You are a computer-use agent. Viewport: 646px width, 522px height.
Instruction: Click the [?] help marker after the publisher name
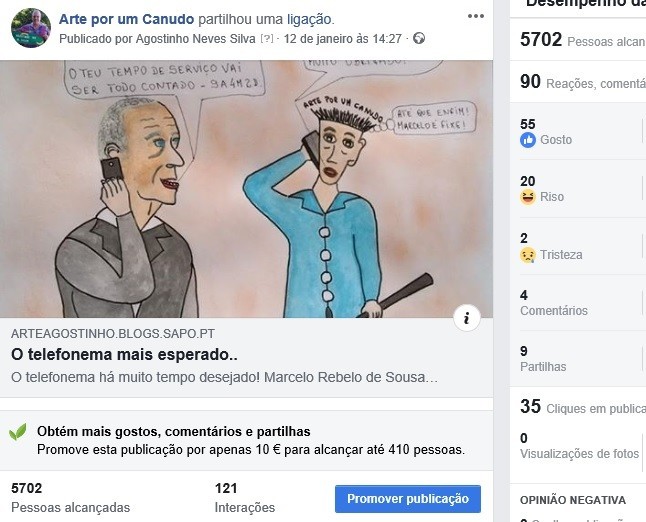point(267,39)
